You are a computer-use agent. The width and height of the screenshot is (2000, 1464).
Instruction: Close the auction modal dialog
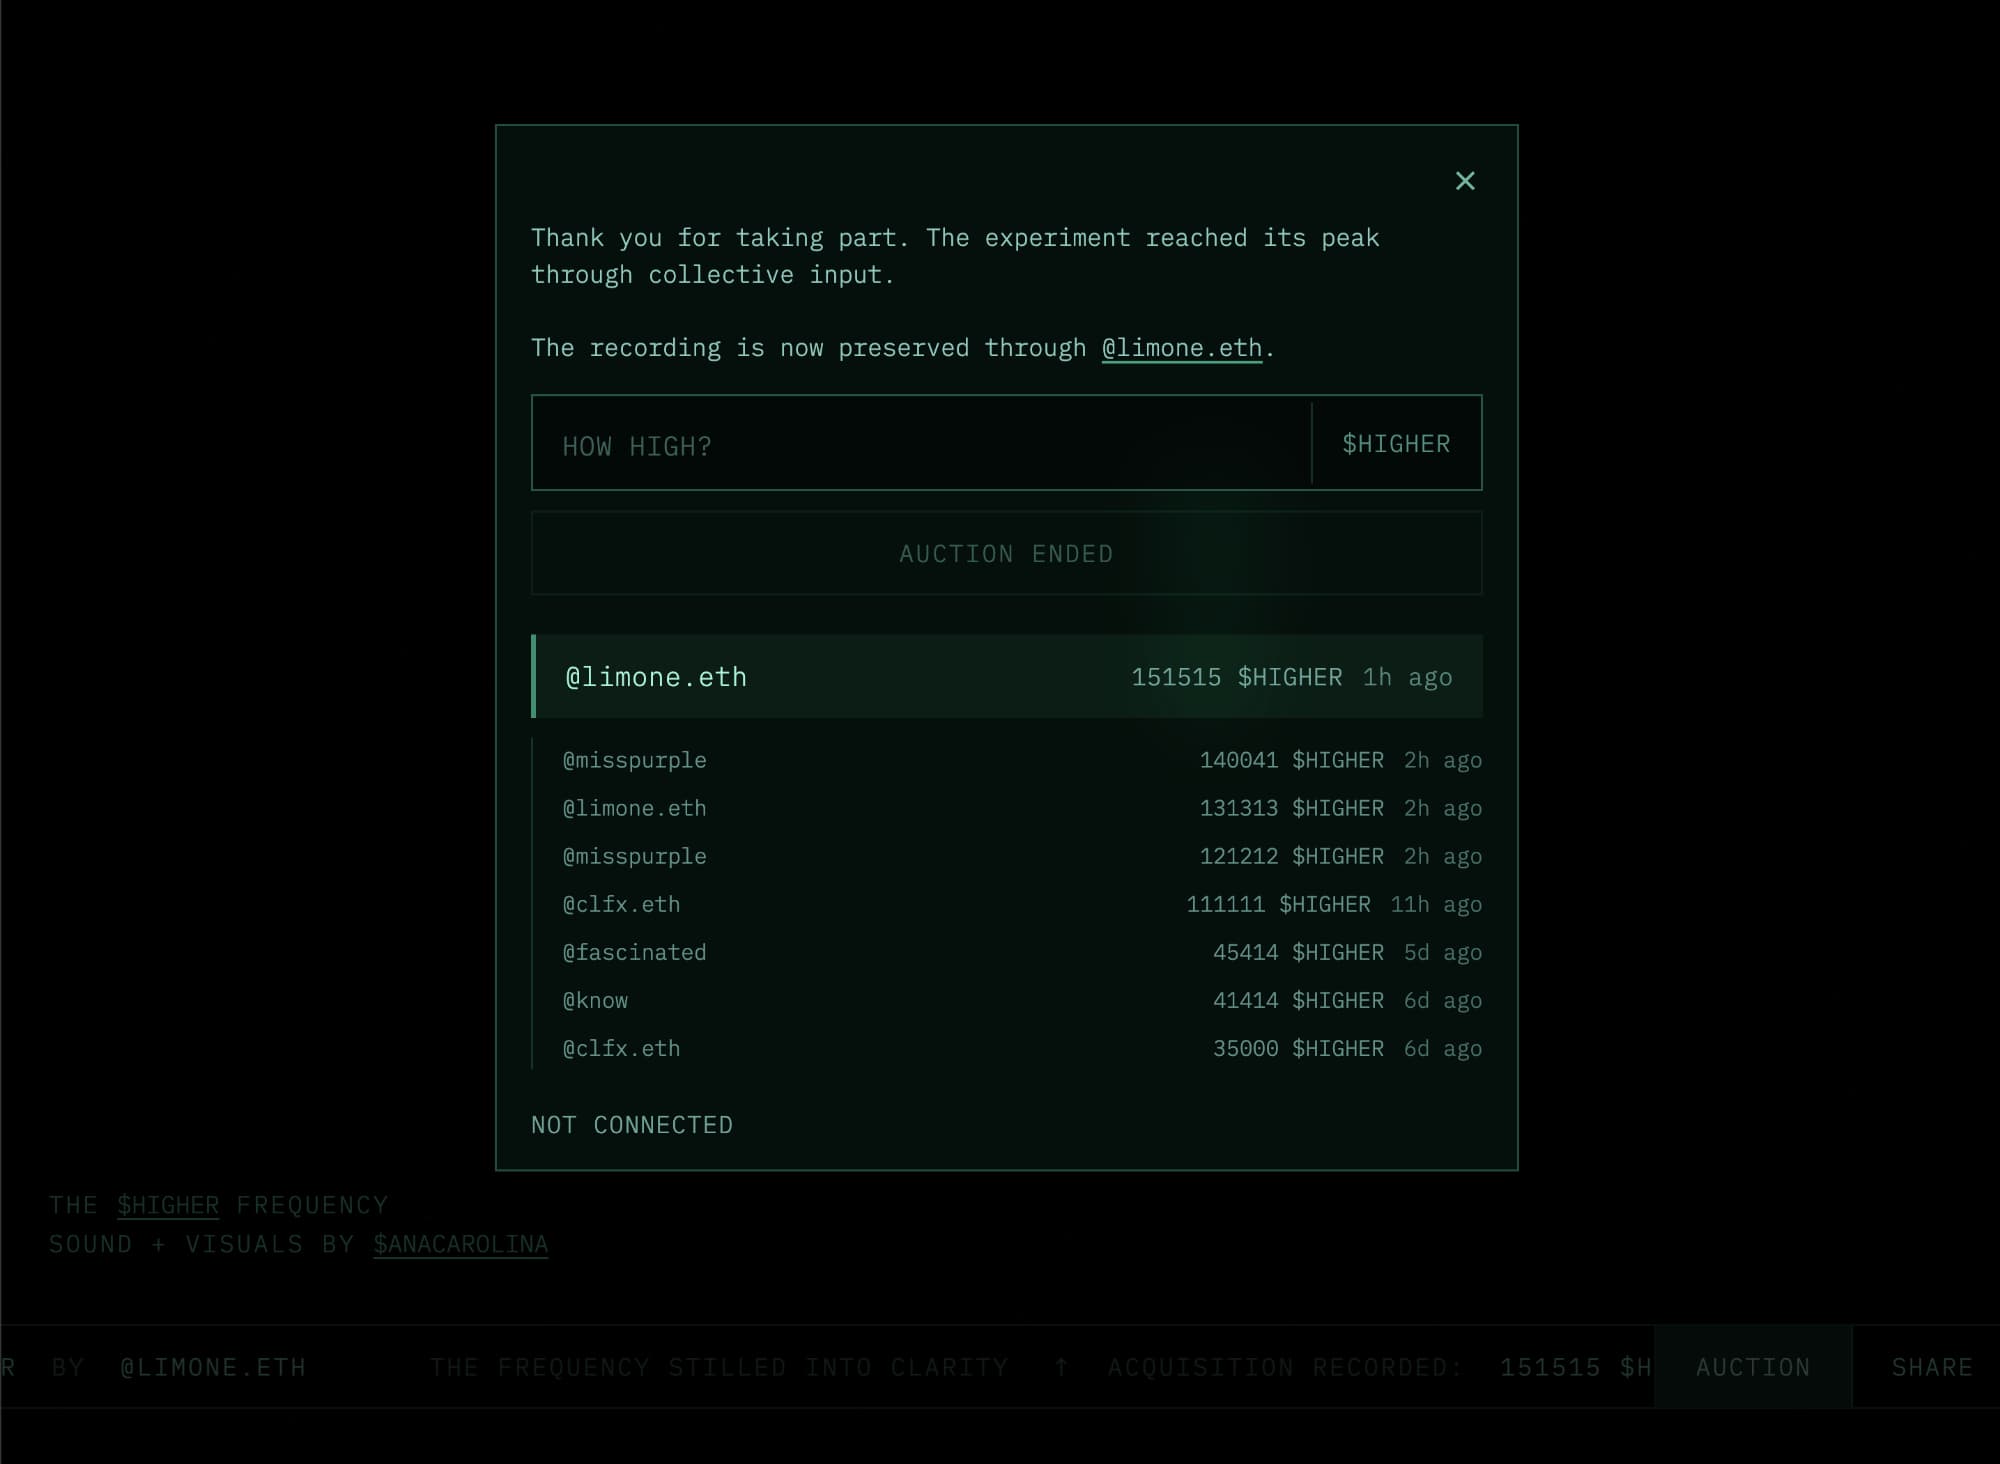[x=1464, y=181]
